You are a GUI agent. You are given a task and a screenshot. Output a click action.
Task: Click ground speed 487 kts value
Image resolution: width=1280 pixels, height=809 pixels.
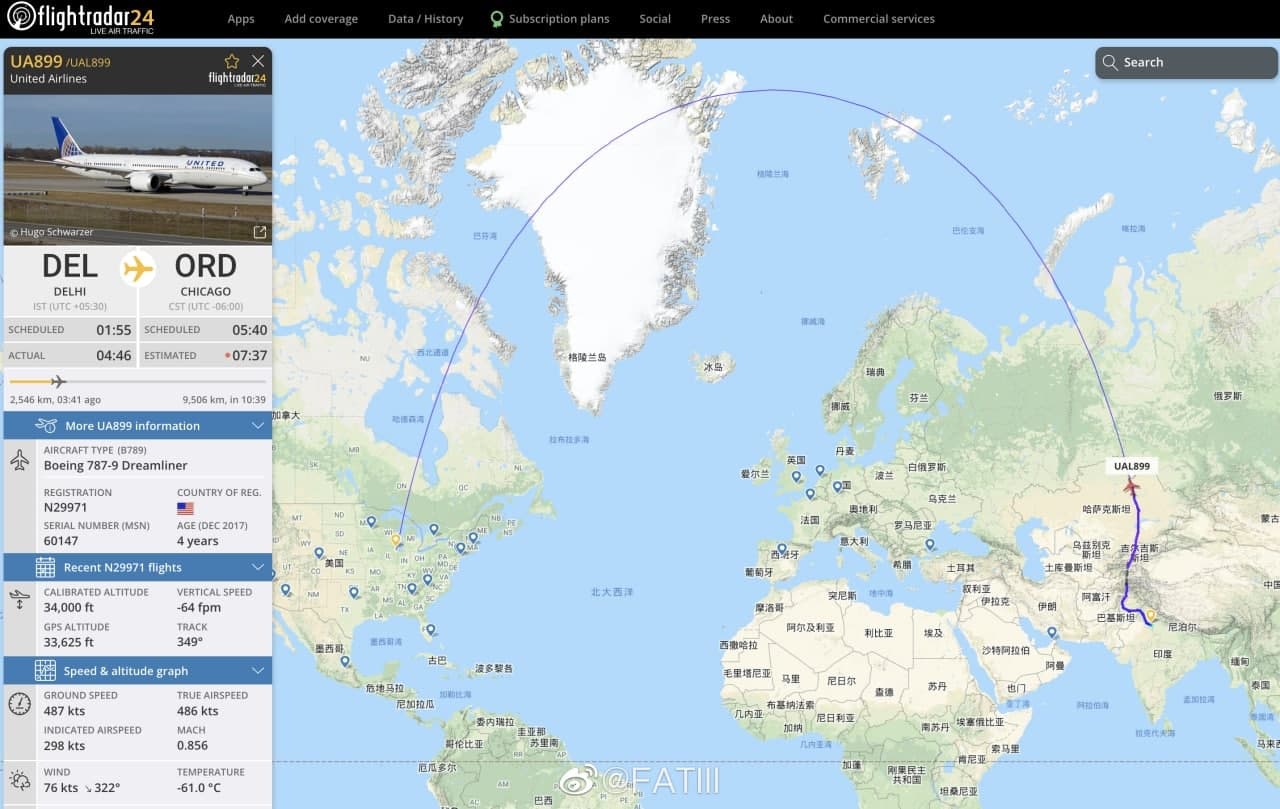[x=64, y=711]
